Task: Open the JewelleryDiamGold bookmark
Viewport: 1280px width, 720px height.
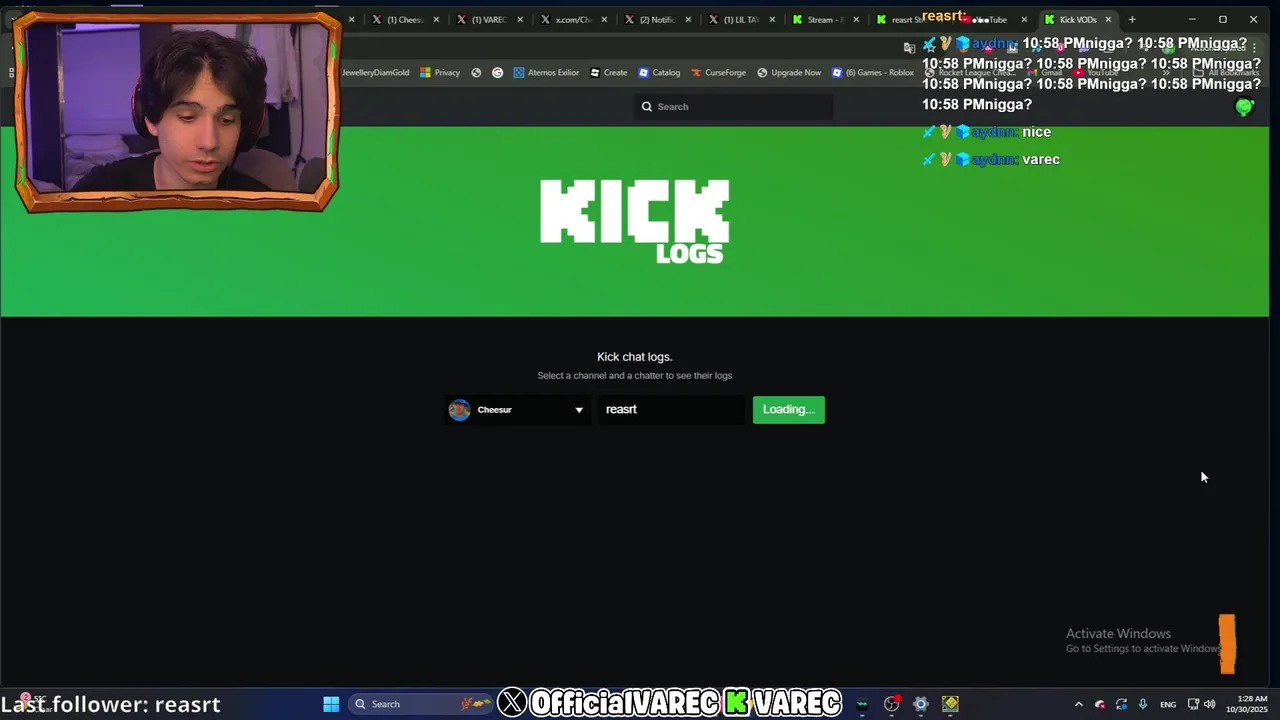Action: click(375, 72)
